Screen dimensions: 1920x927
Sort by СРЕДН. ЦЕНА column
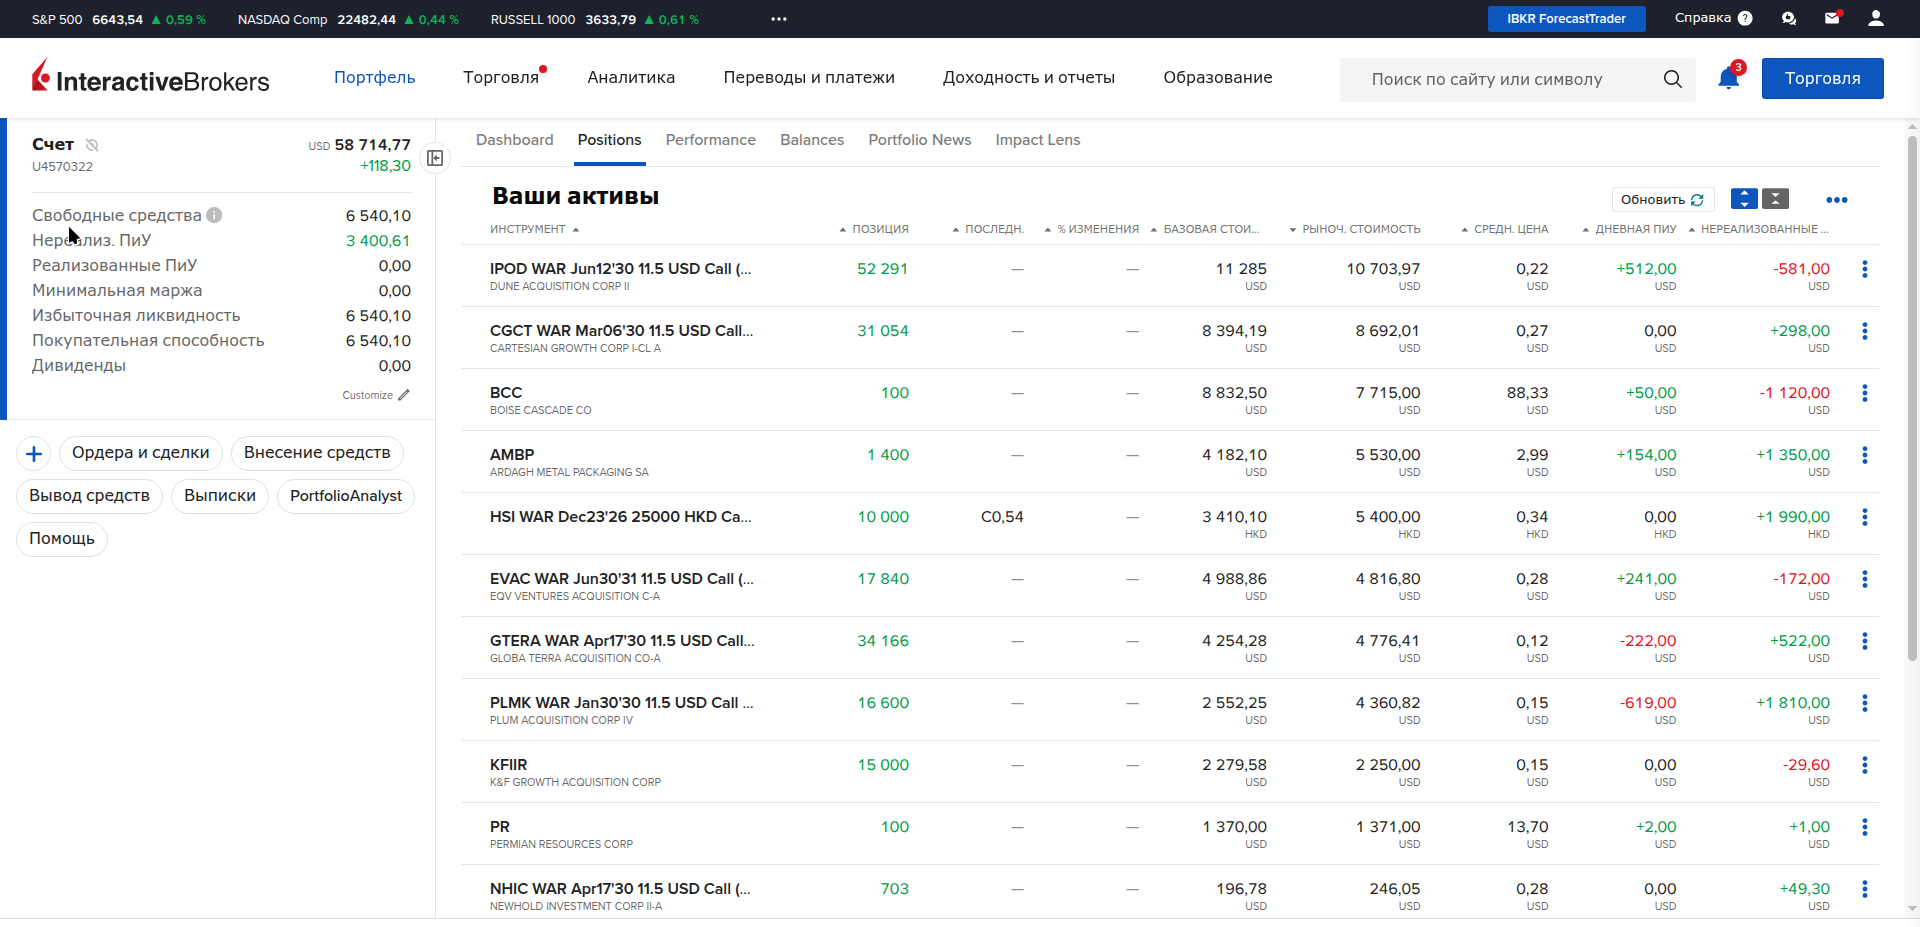coord(1505,229)
